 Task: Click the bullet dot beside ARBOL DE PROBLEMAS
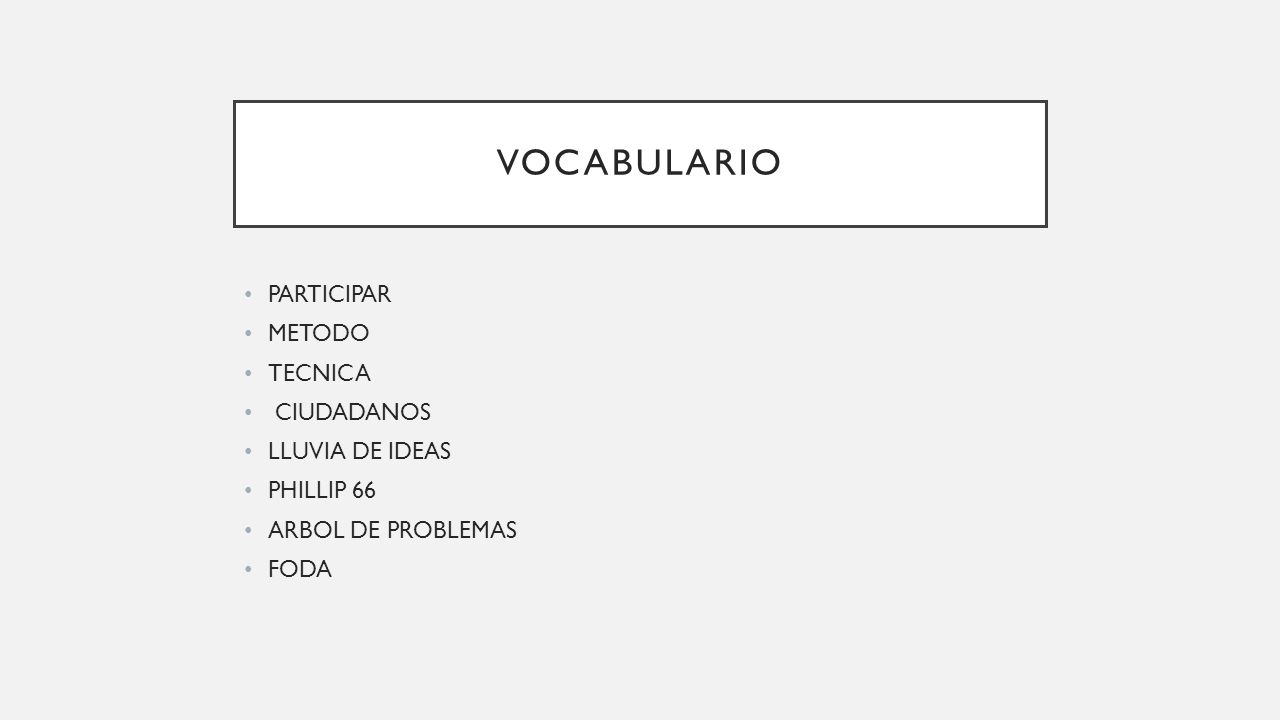249,532
